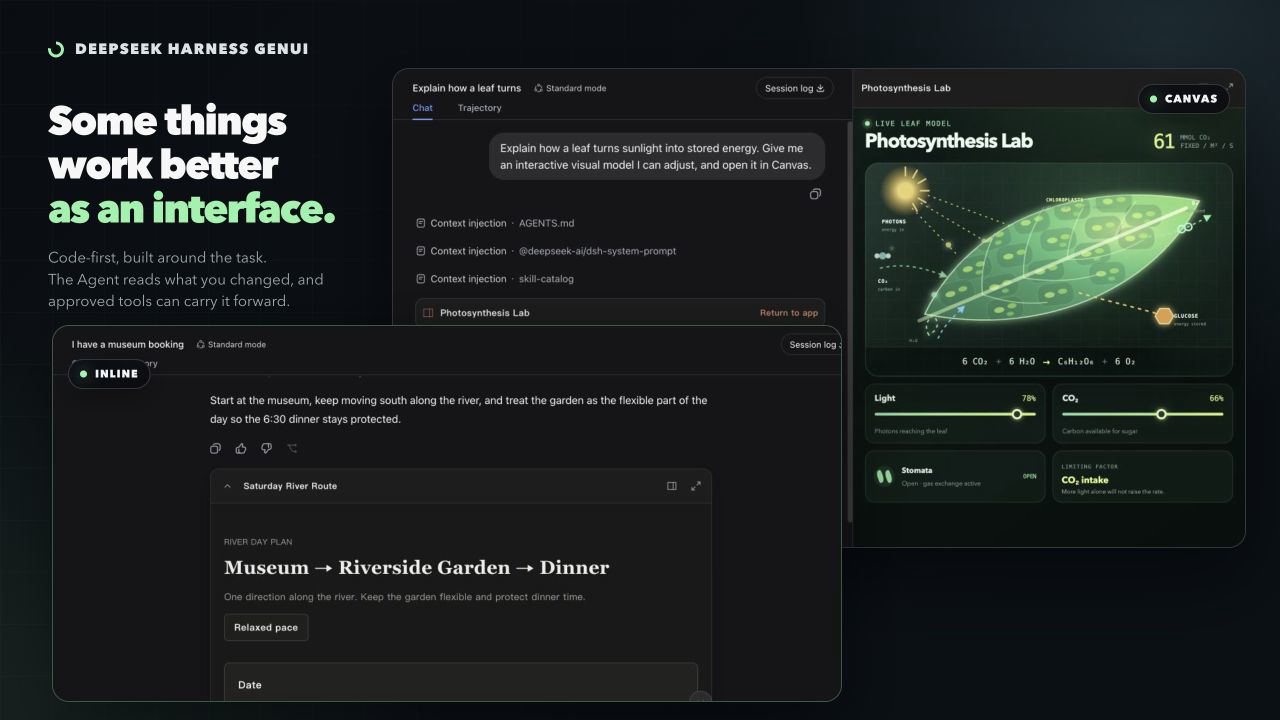Click the 'I have a museum booking' title
The image size is (1280, 720).
pyautogui.click(x=128, y=344)
